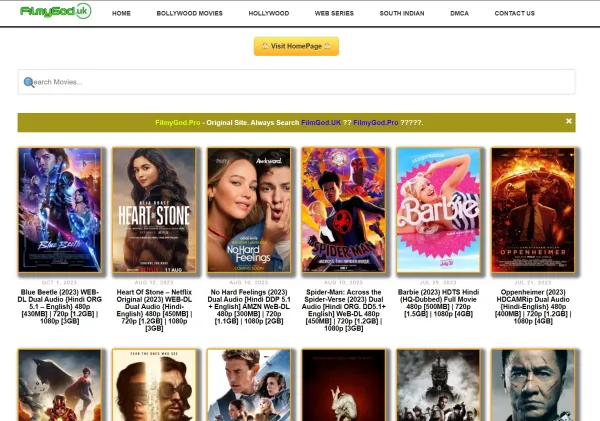This screenshot has width=600, height=421.
Task: Open the CONTACT US page
Action: click(x=514, y=13)
